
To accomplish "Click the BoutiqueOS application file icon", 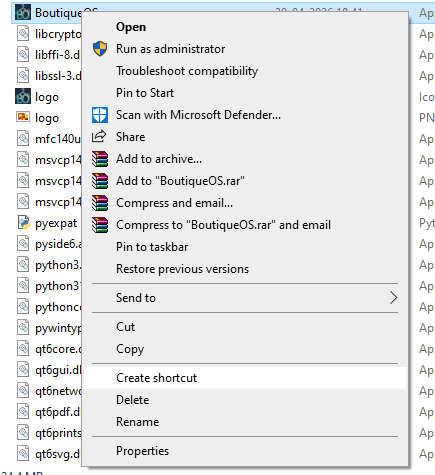I will pyautogui.click(x=23, y=12).
